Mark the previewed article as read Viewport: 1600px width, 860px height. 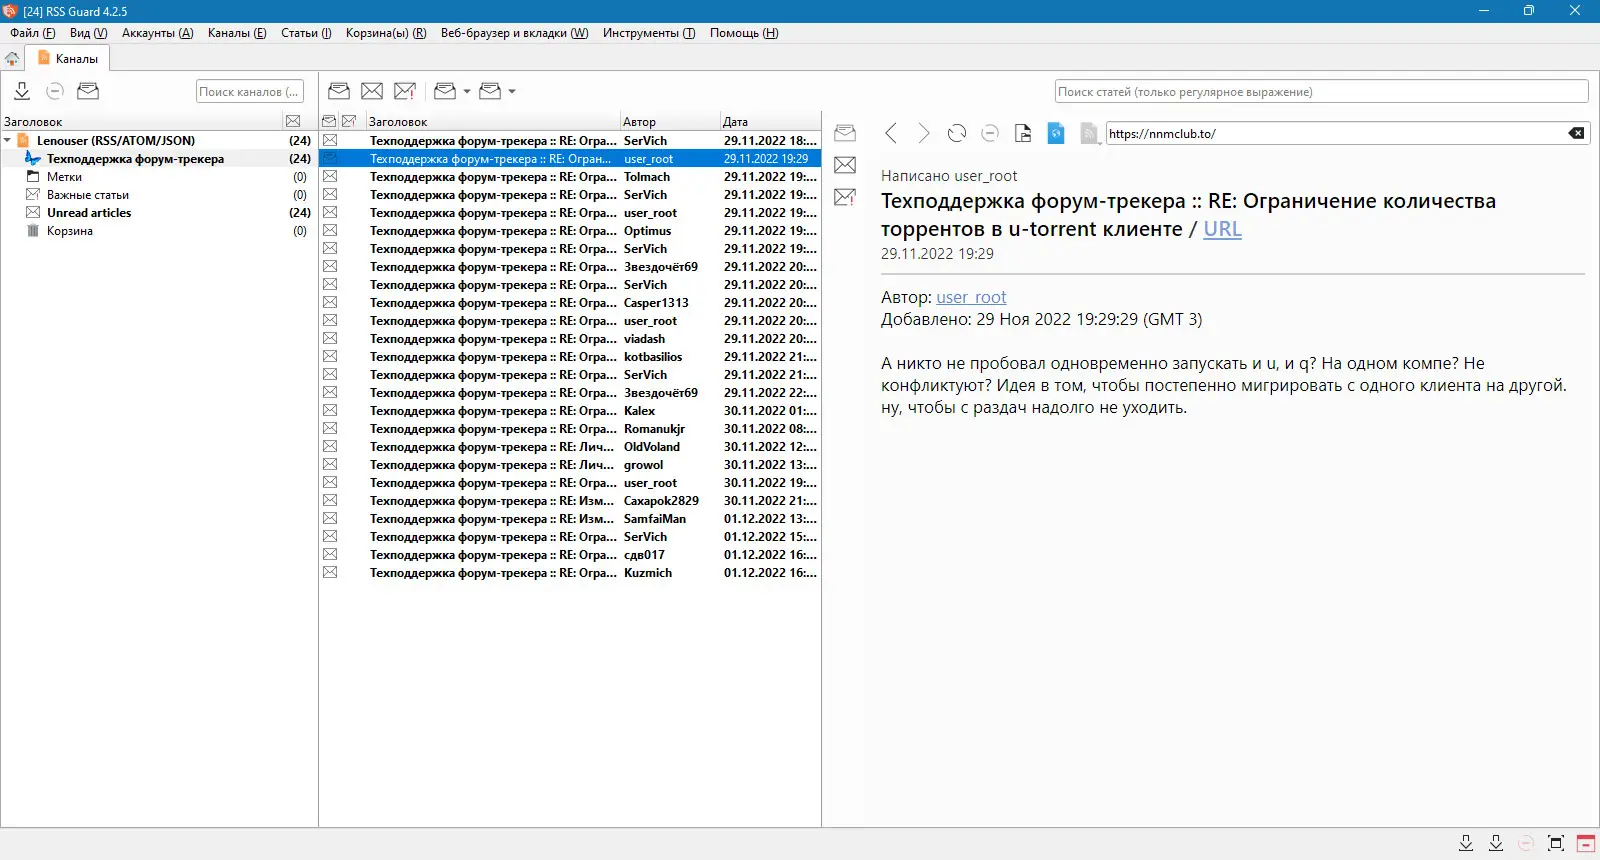pos(845,133)
